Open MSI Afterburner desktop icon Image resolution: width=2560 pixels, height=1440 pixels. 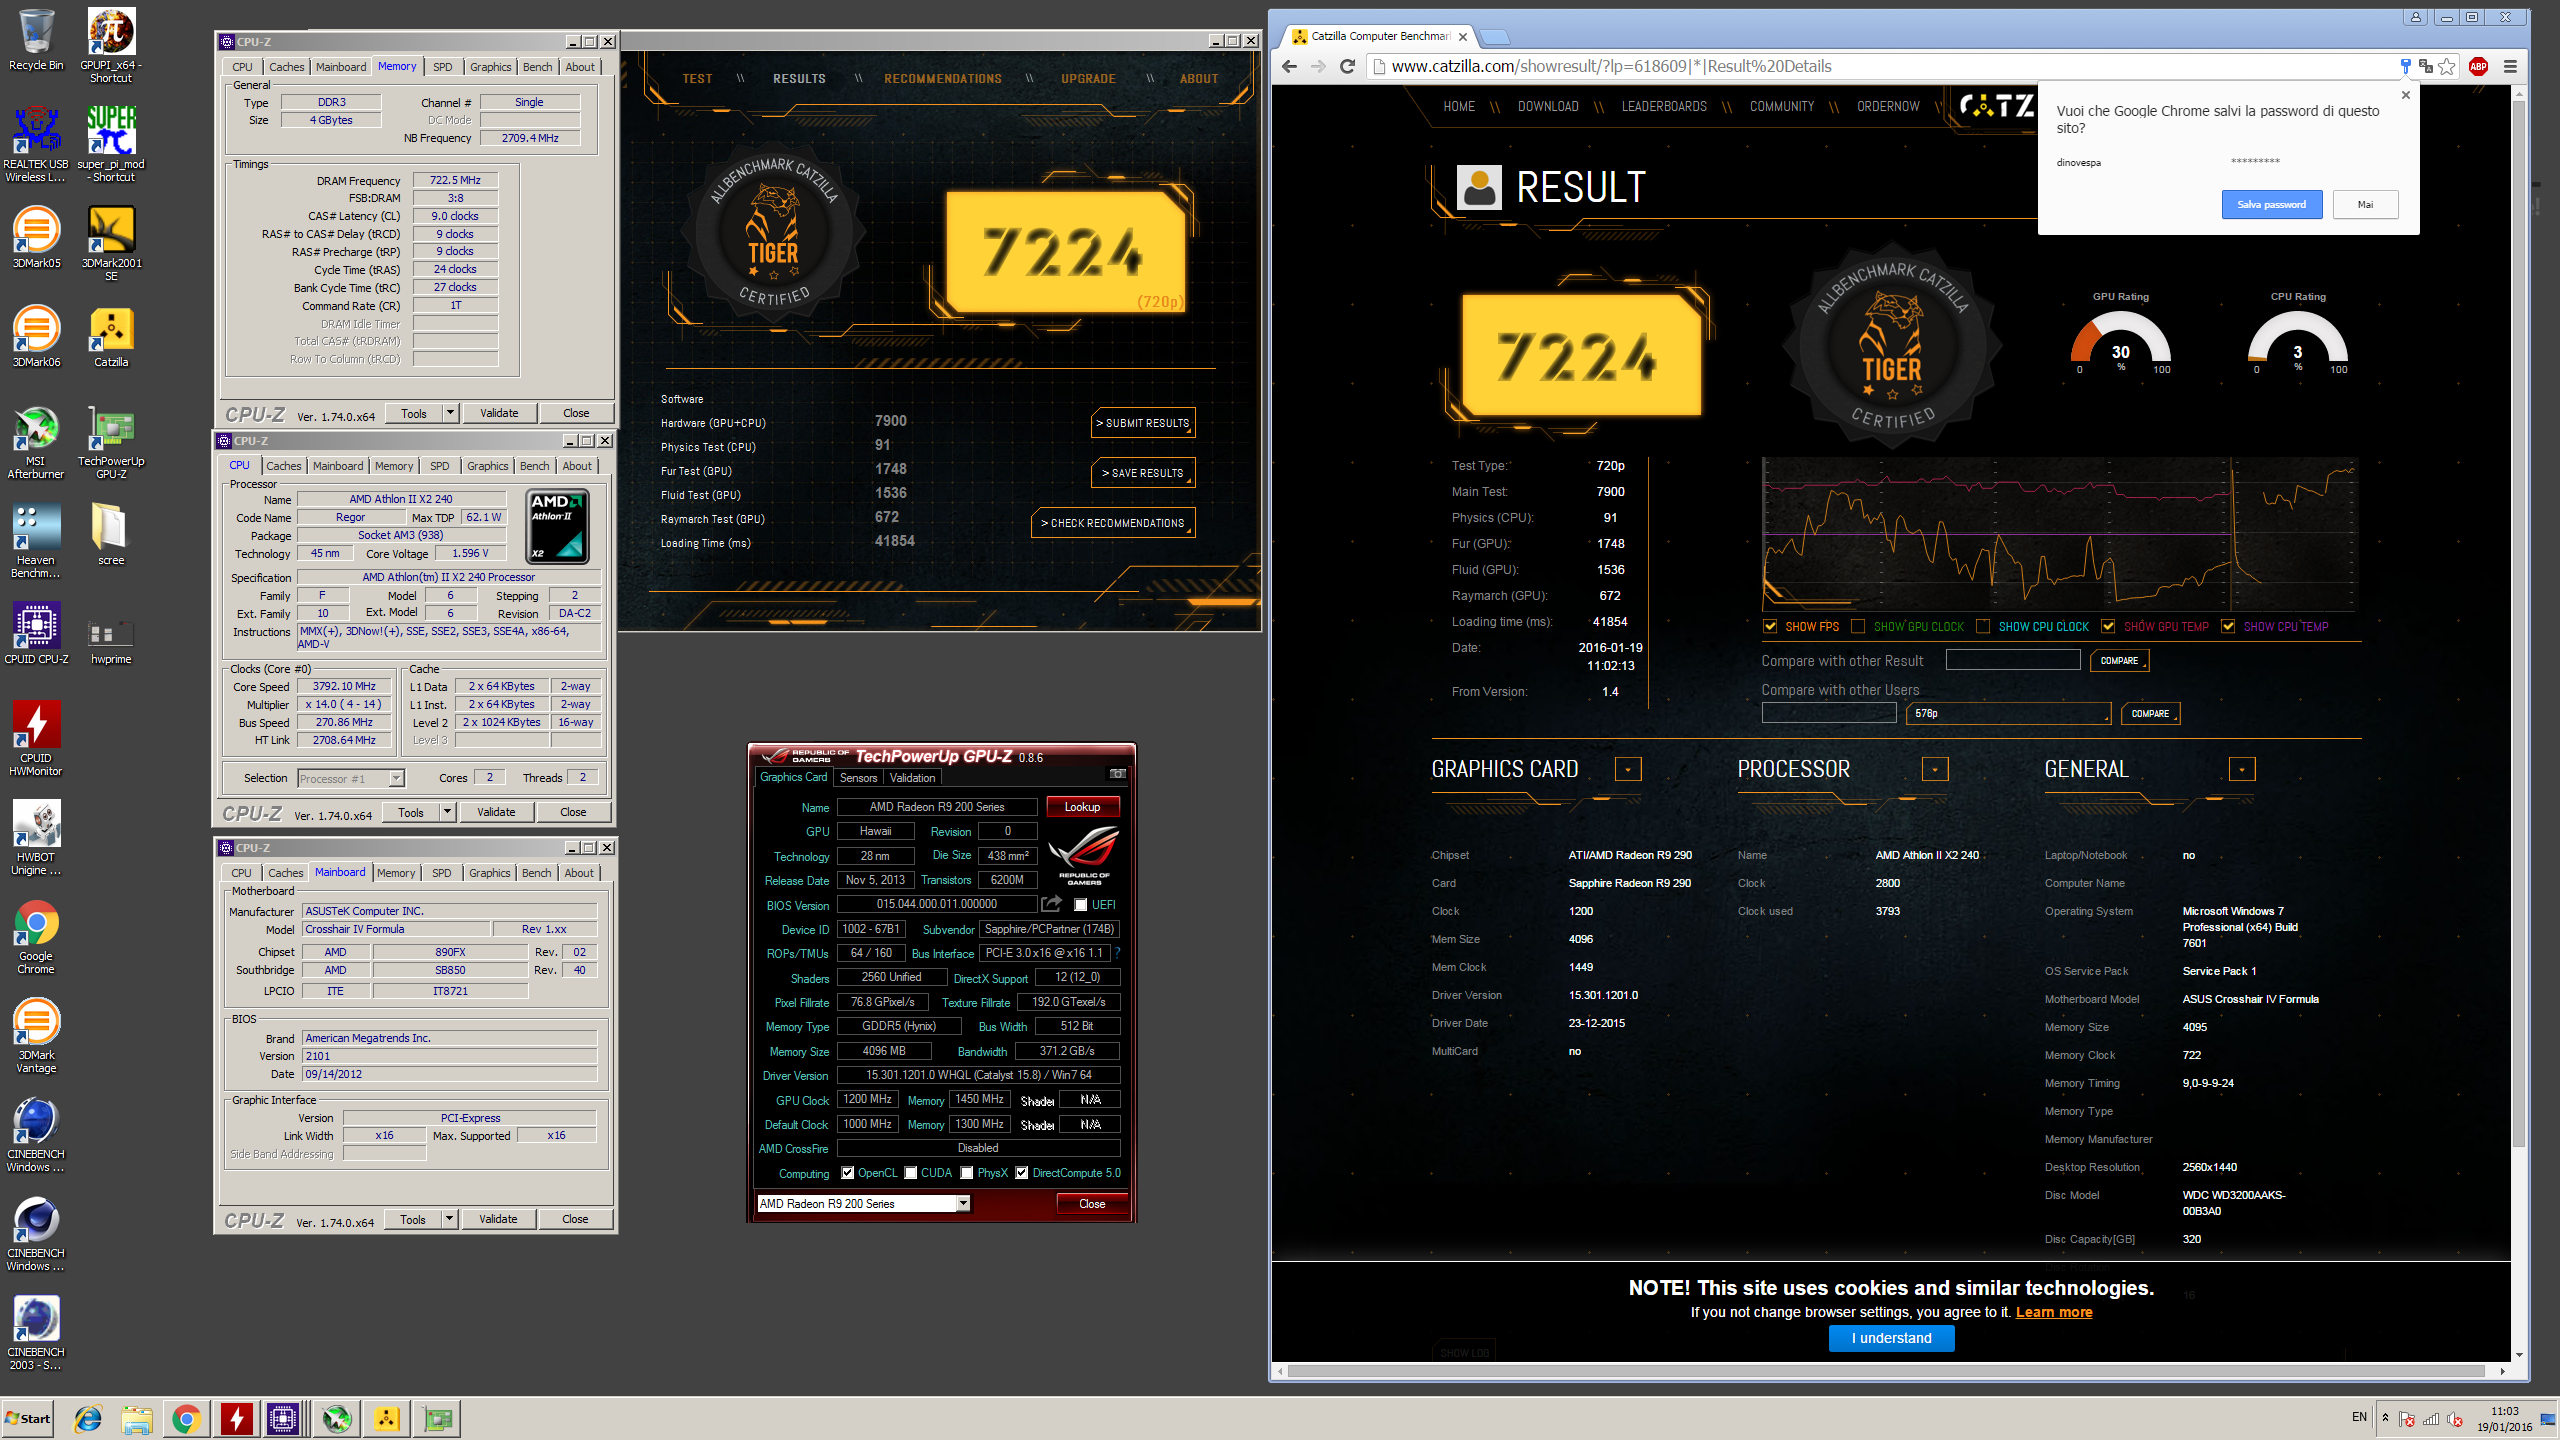pyautogui.click(x=36, y=441)
